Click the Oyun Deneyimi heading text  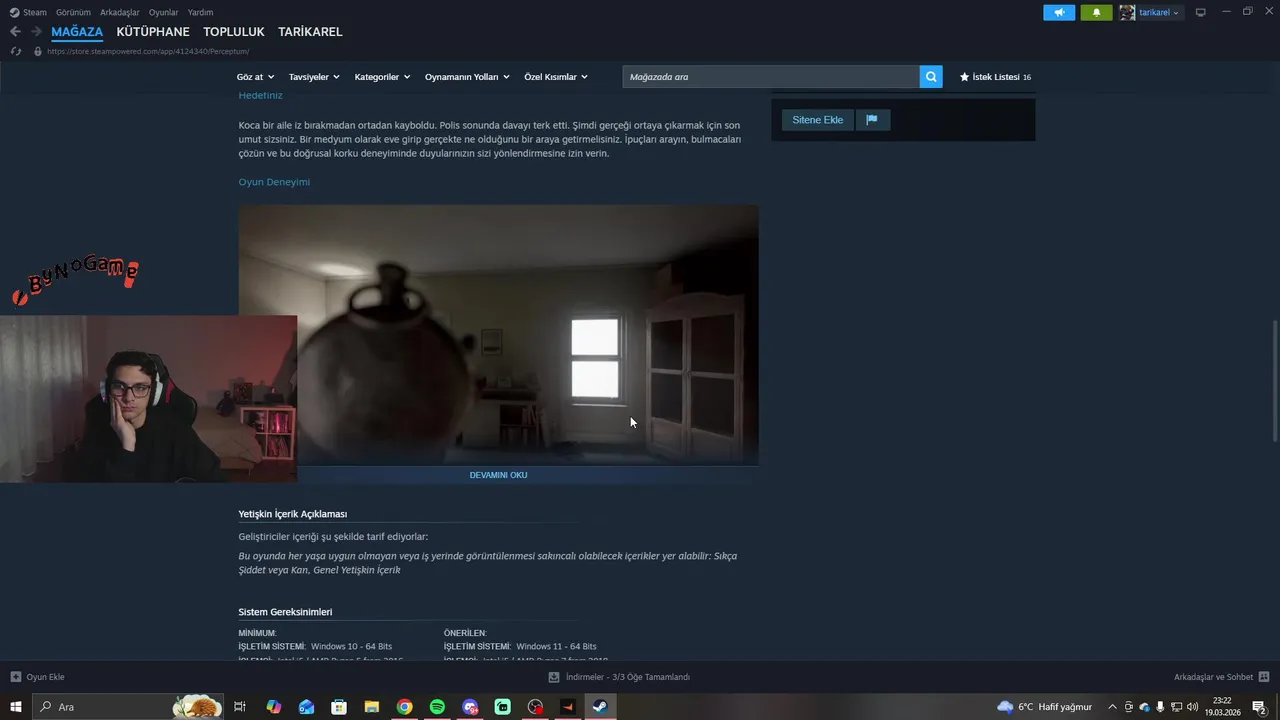tap(274, 182)
